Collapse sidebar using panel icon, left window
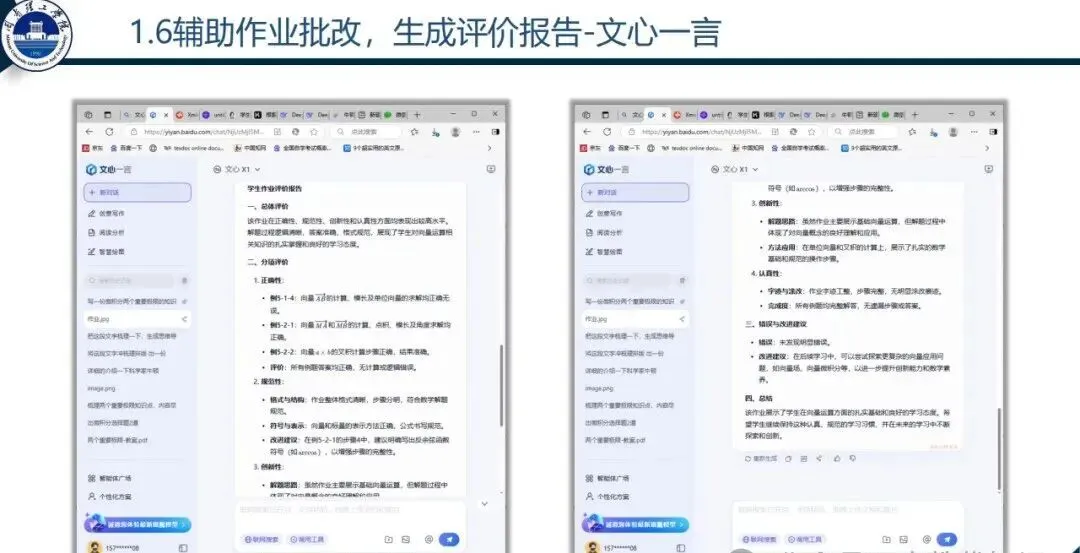The width and height of the screenshot is (1080, 553). (x=183, y=548)
